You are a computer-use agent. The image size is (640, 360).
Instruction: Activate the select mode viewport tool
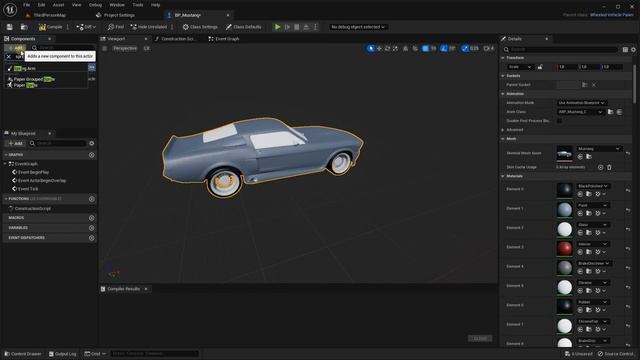coord(371,49)
